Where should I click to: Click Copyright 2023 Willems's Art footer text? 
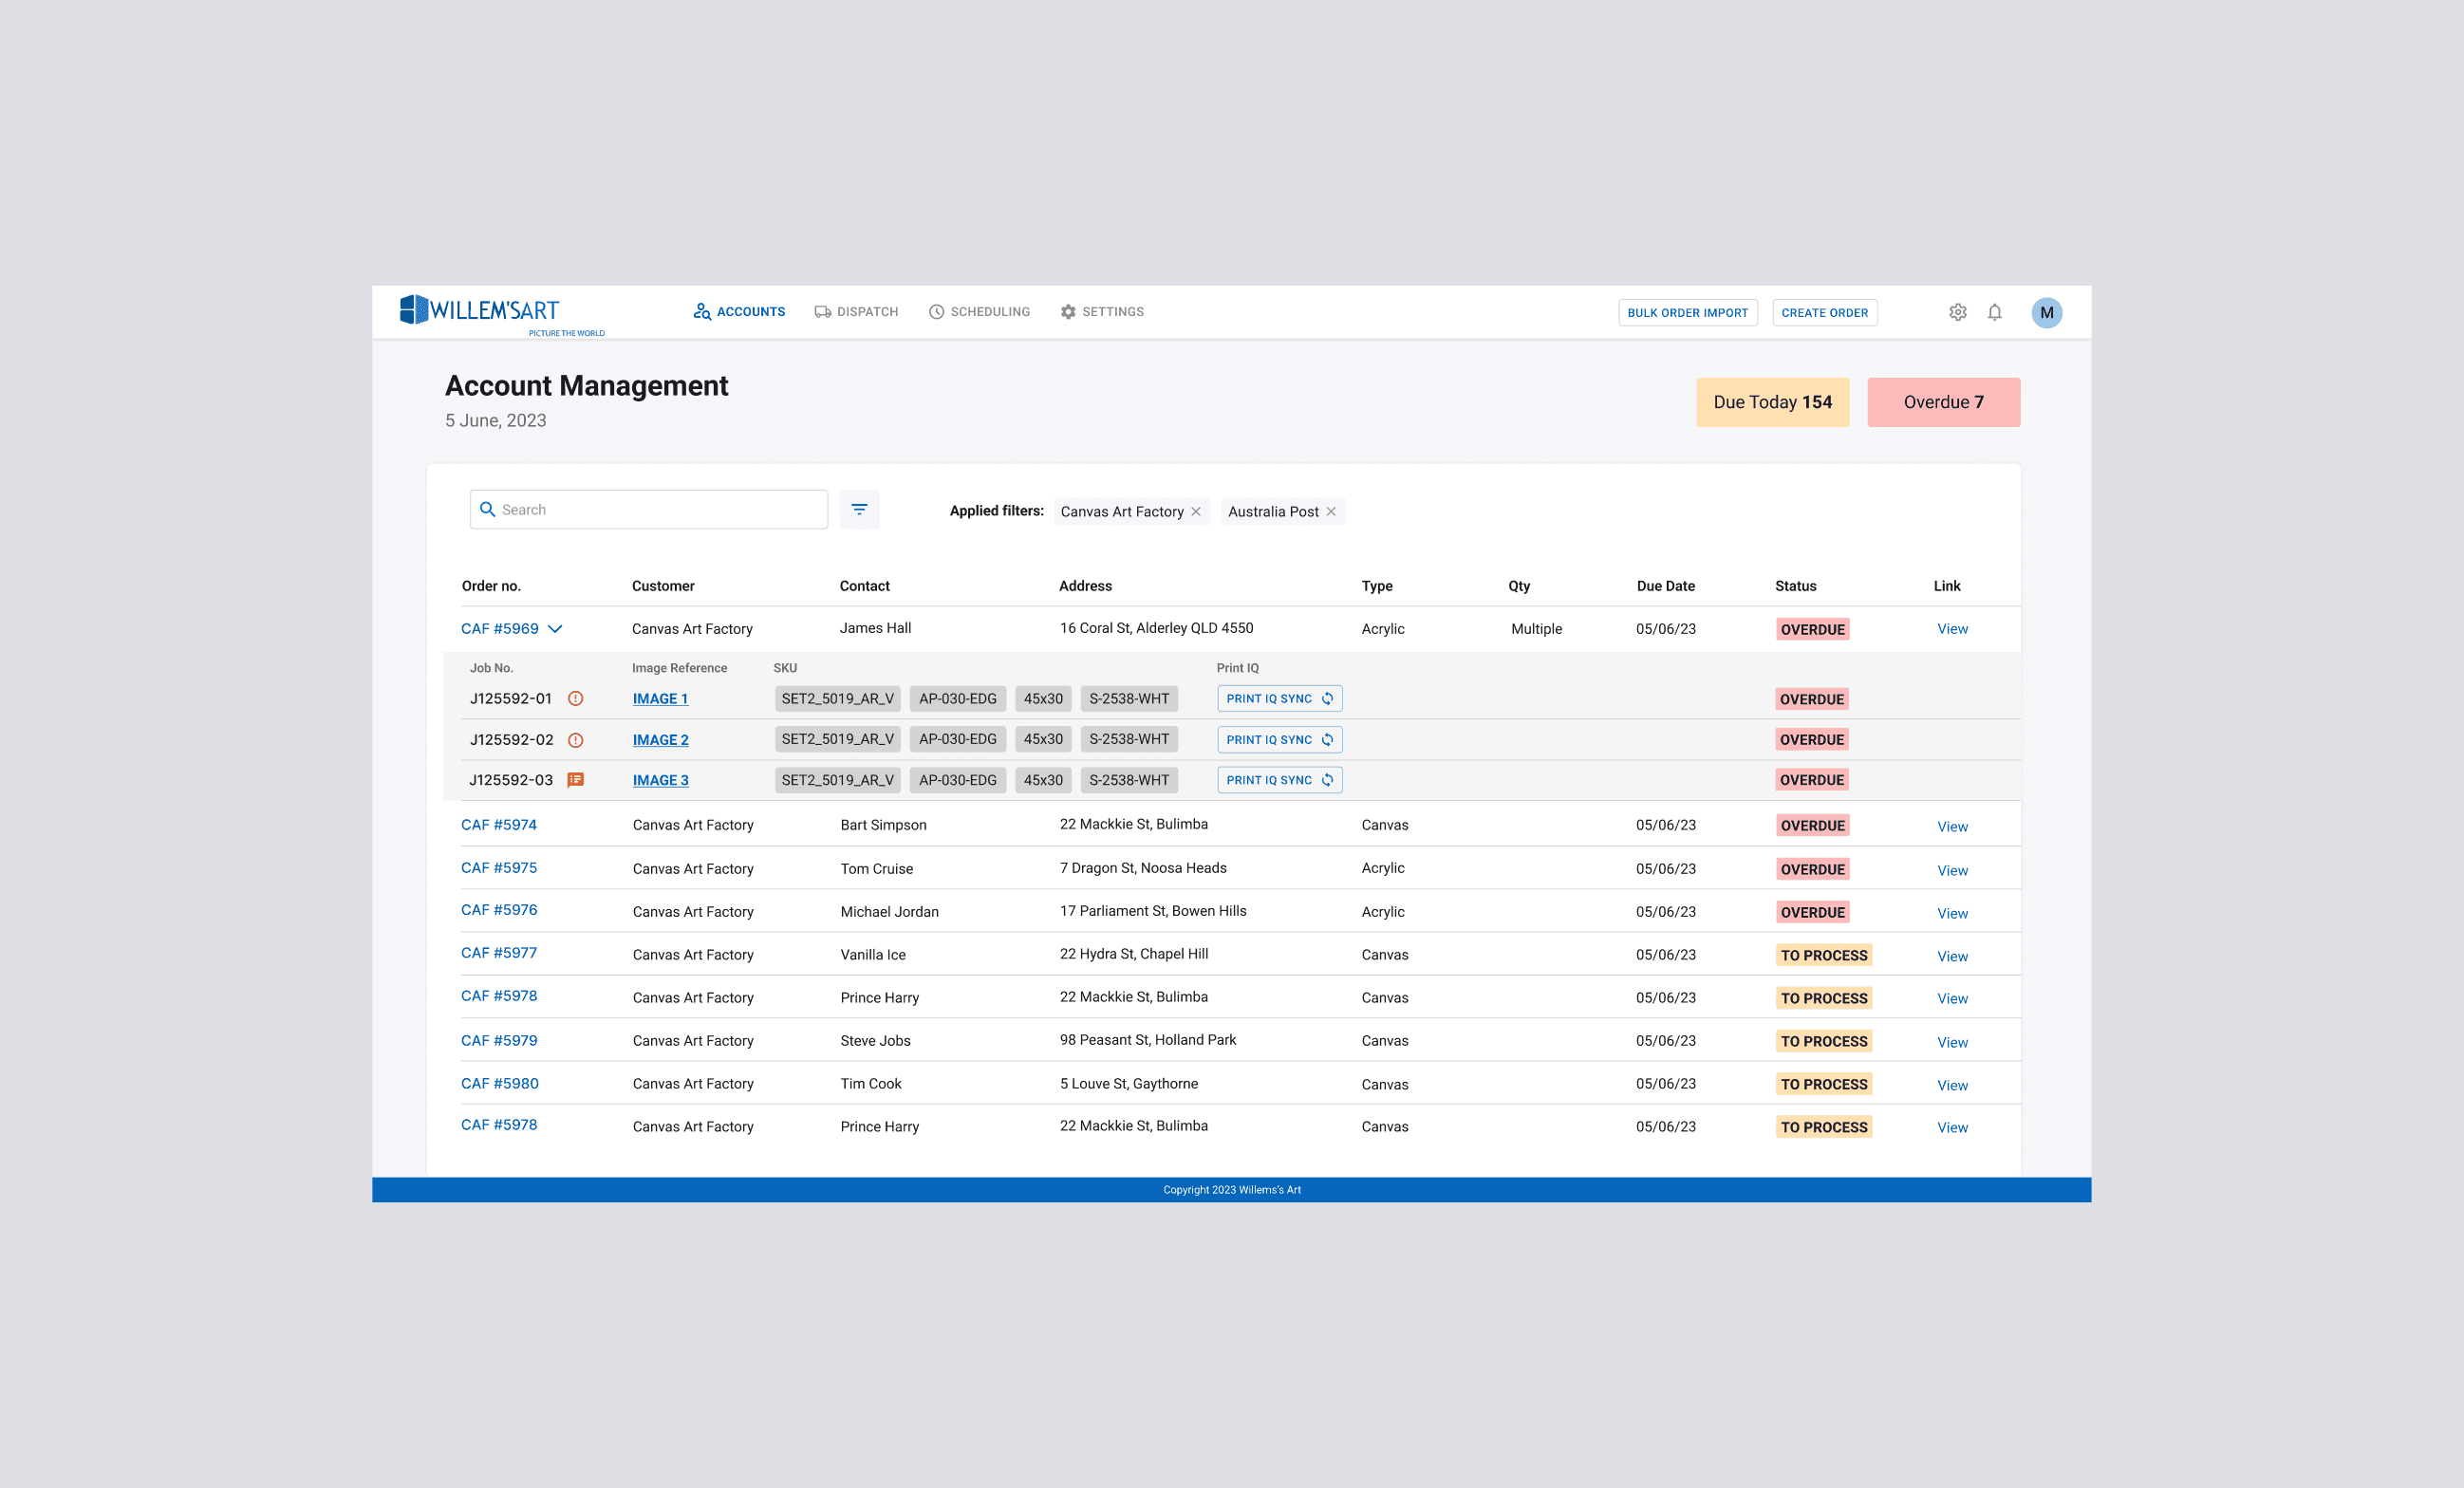[1231, 1190]
